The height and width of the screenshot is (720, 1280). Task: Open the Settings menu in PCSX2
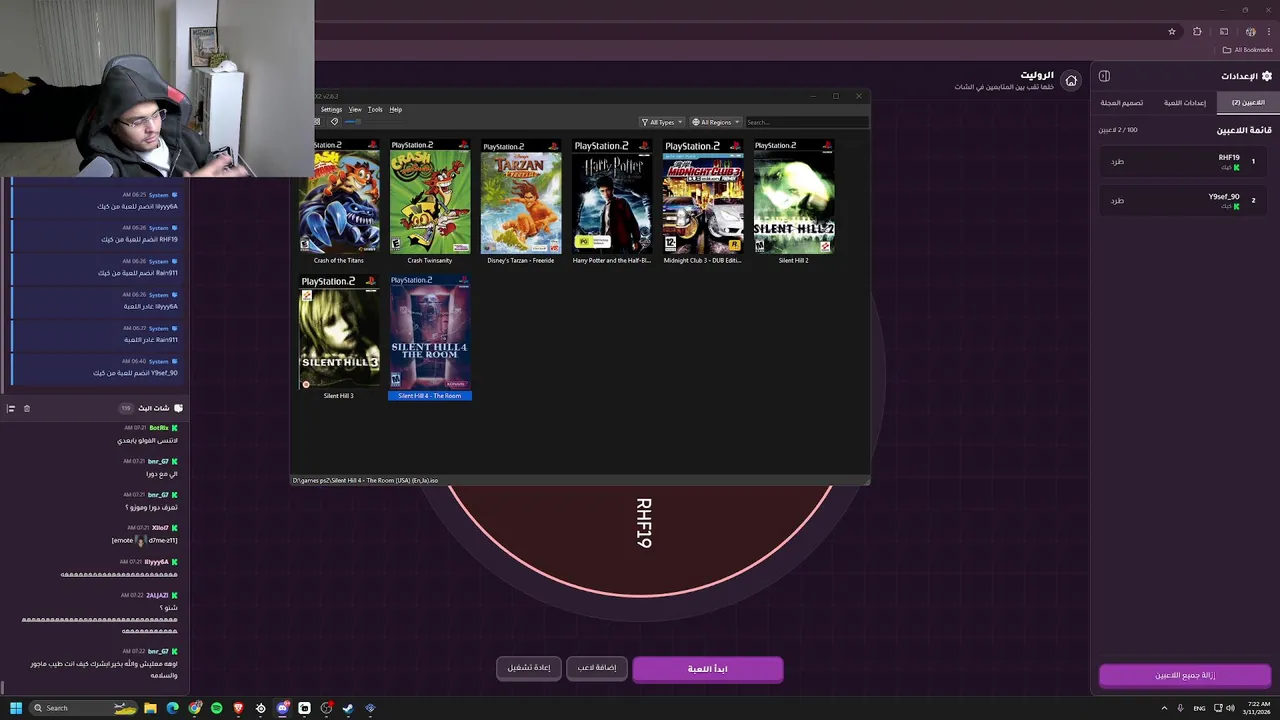point(331,109)
